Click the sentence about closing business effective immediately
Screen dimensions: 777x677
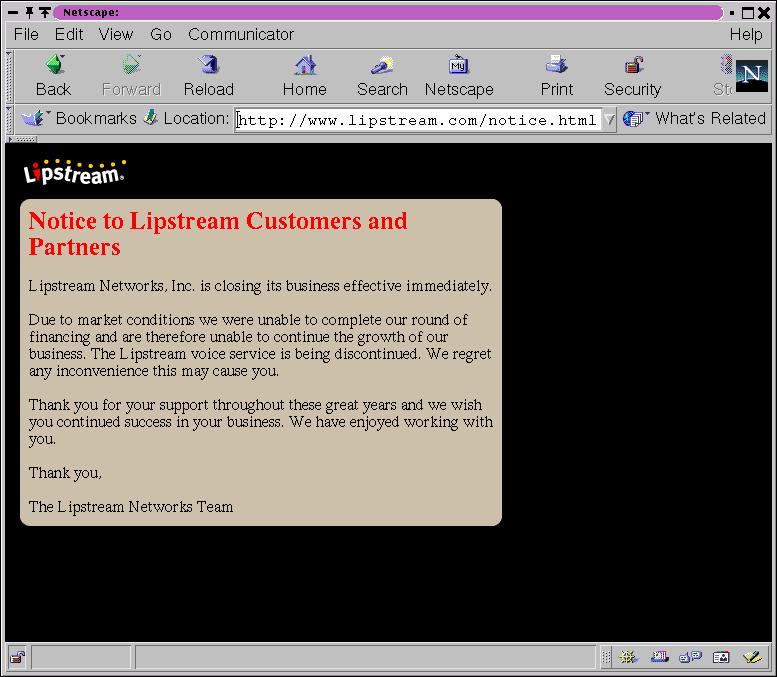pyautogui.click(x=260, y=286)
